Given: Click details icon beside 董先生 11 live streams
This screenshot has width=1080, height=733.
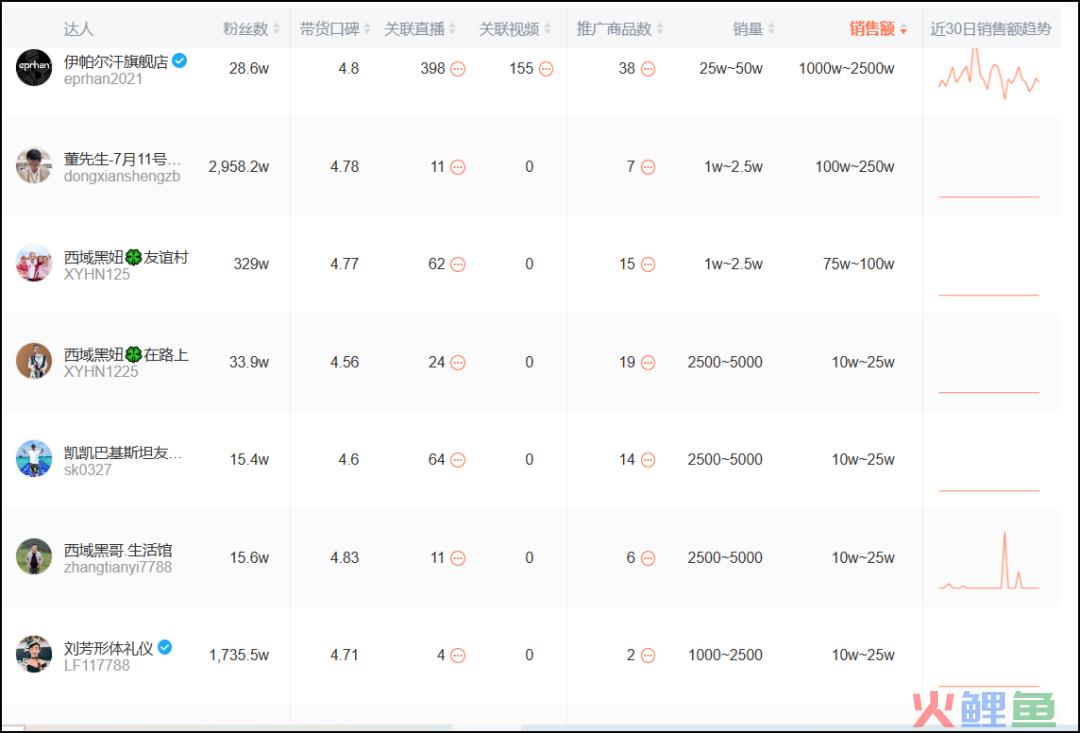Looking at the screenshot, I should click(x=457, y=167).
